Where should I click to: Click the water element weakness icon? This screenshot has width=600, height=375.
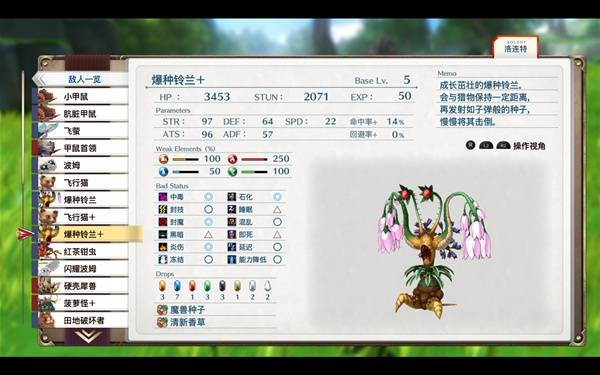[x=163, y=171]
